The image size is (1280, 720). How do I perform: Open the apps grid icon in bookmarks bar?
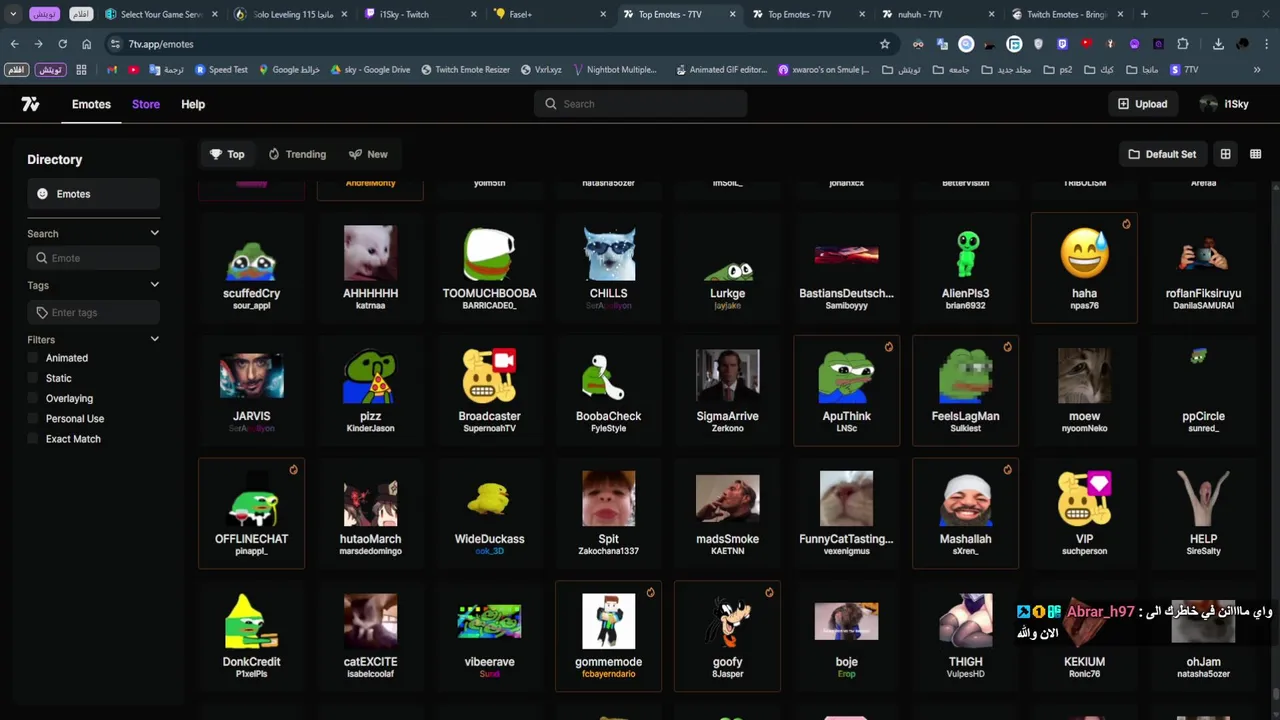(81, 70)
